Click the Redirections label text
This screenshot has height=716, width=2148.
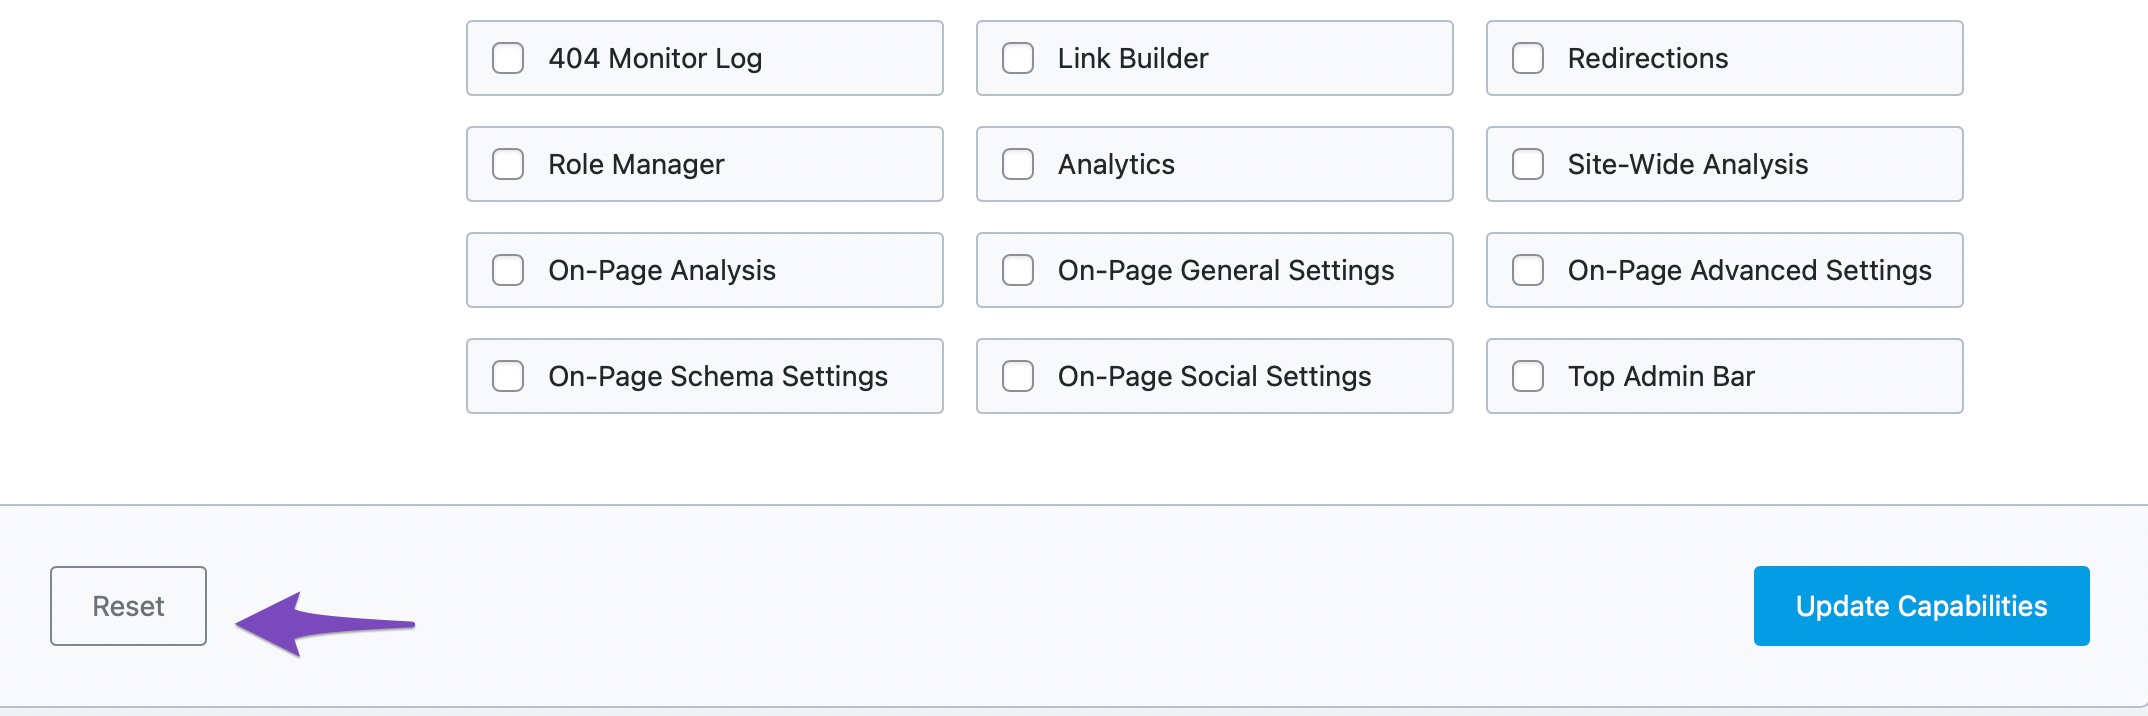[1647, 58]
